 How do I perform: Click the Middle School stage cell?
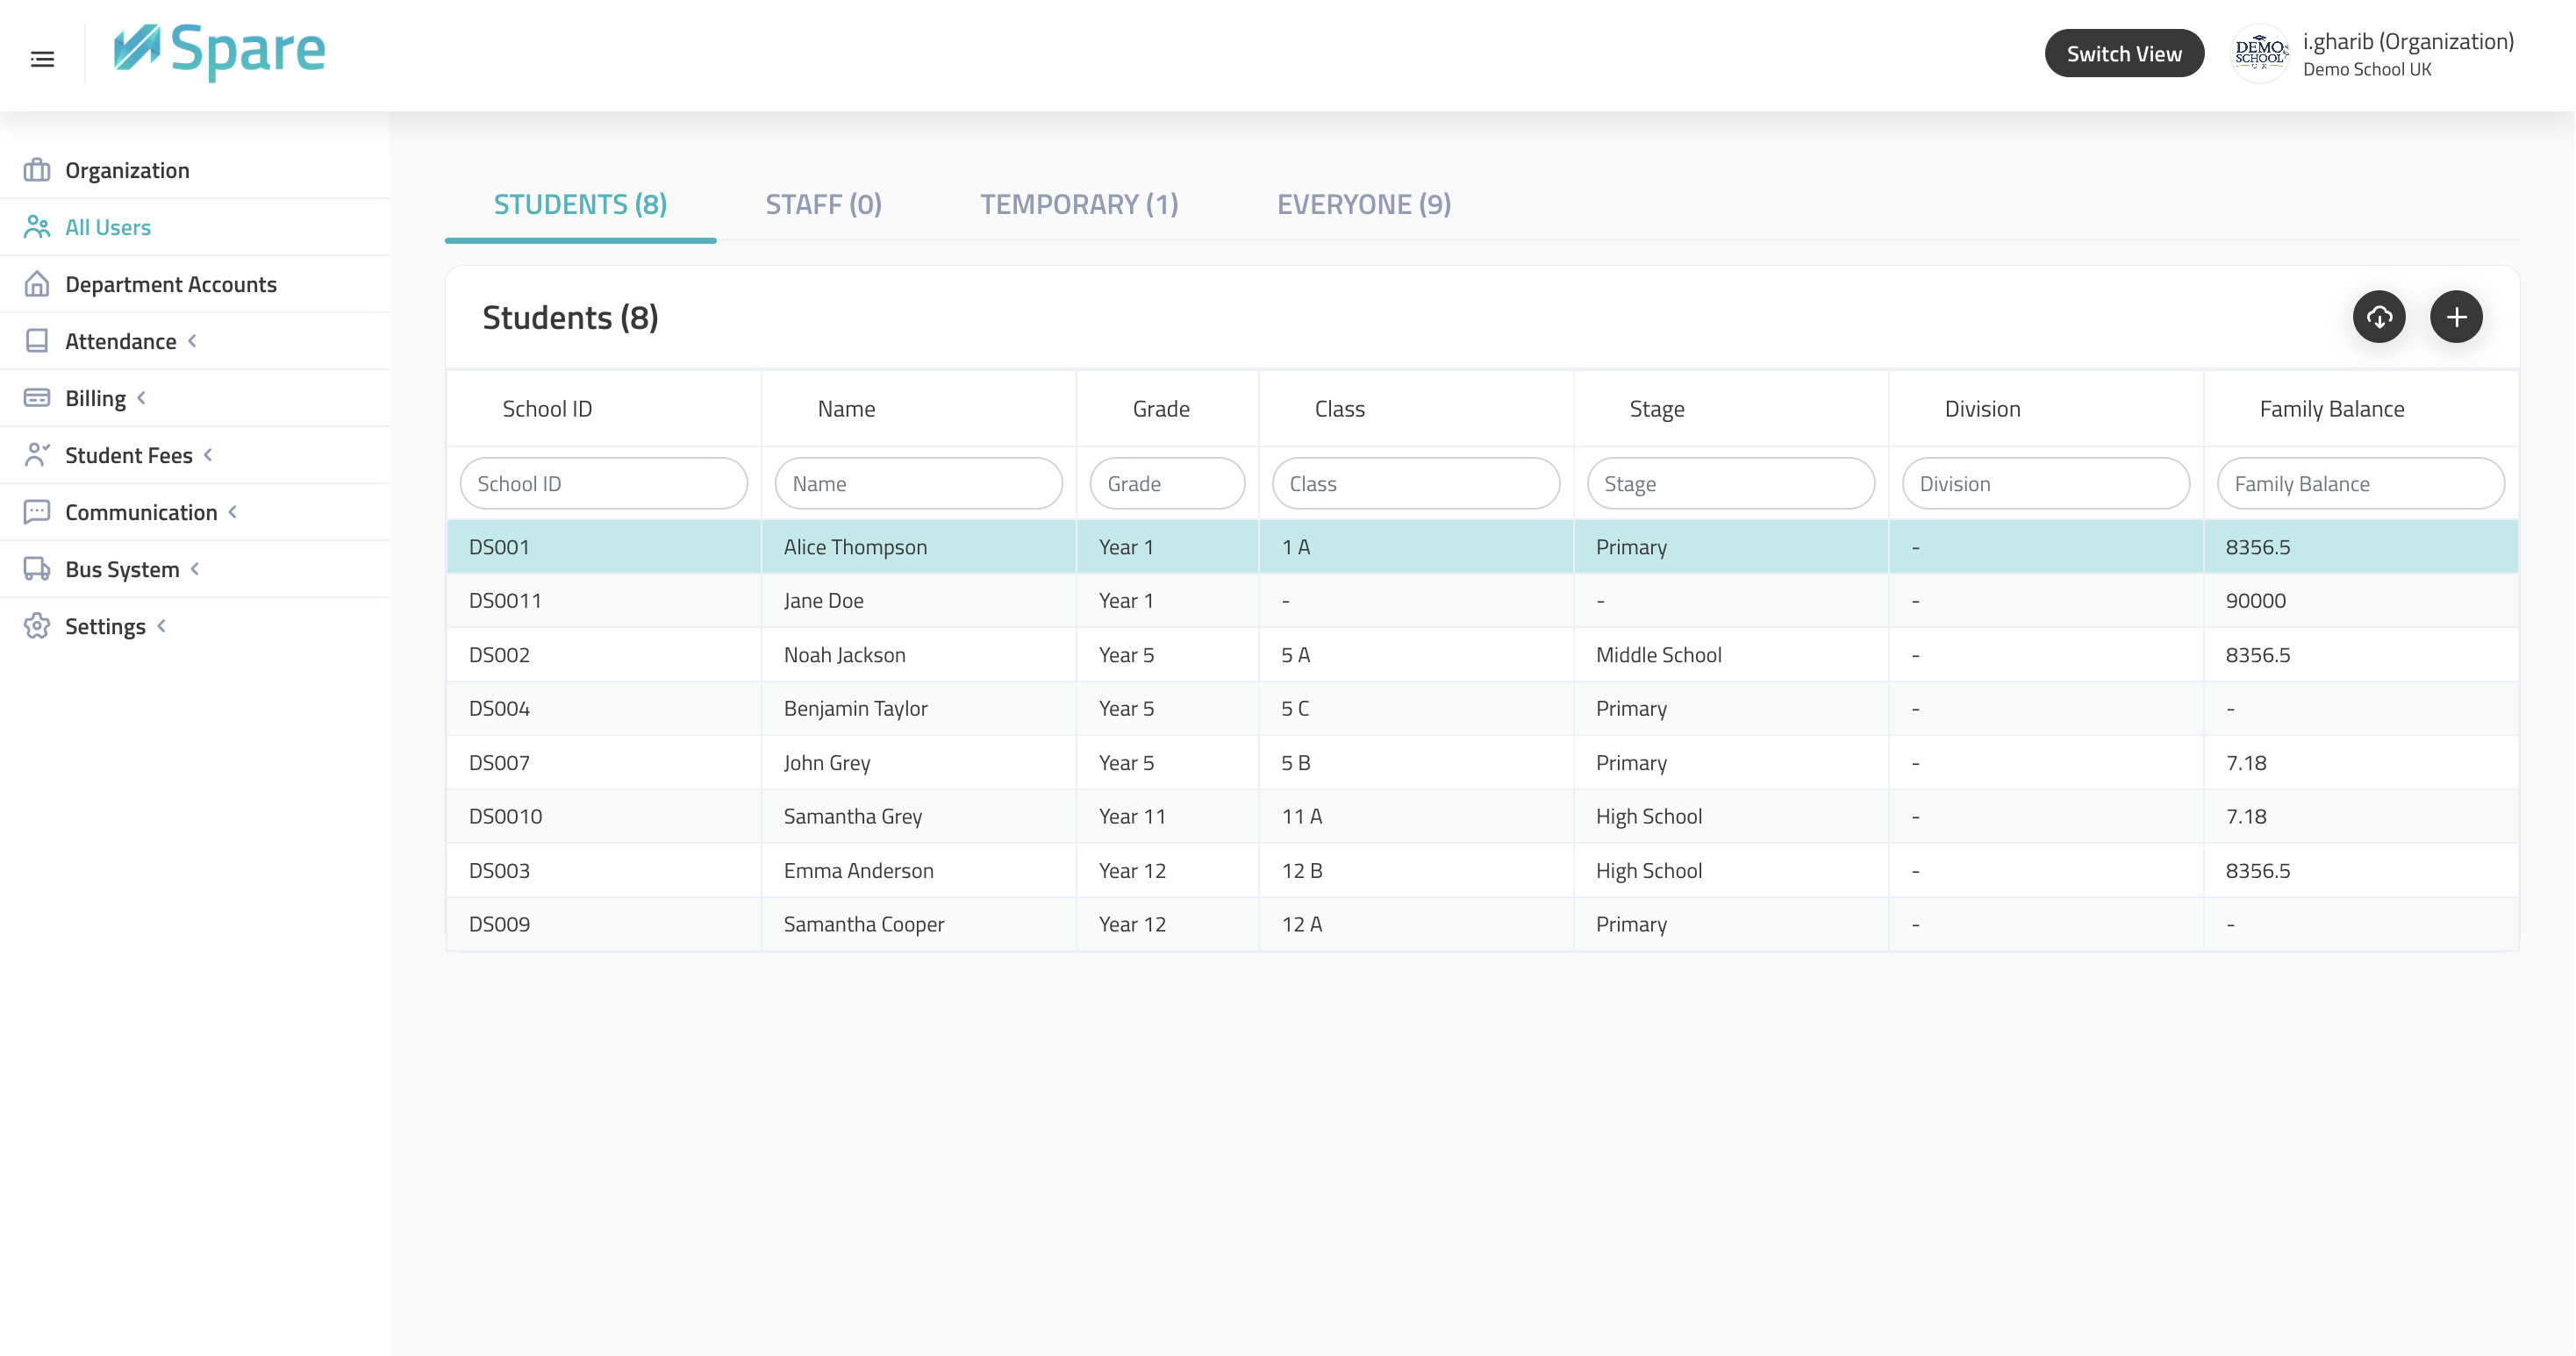click(1731, 655)
